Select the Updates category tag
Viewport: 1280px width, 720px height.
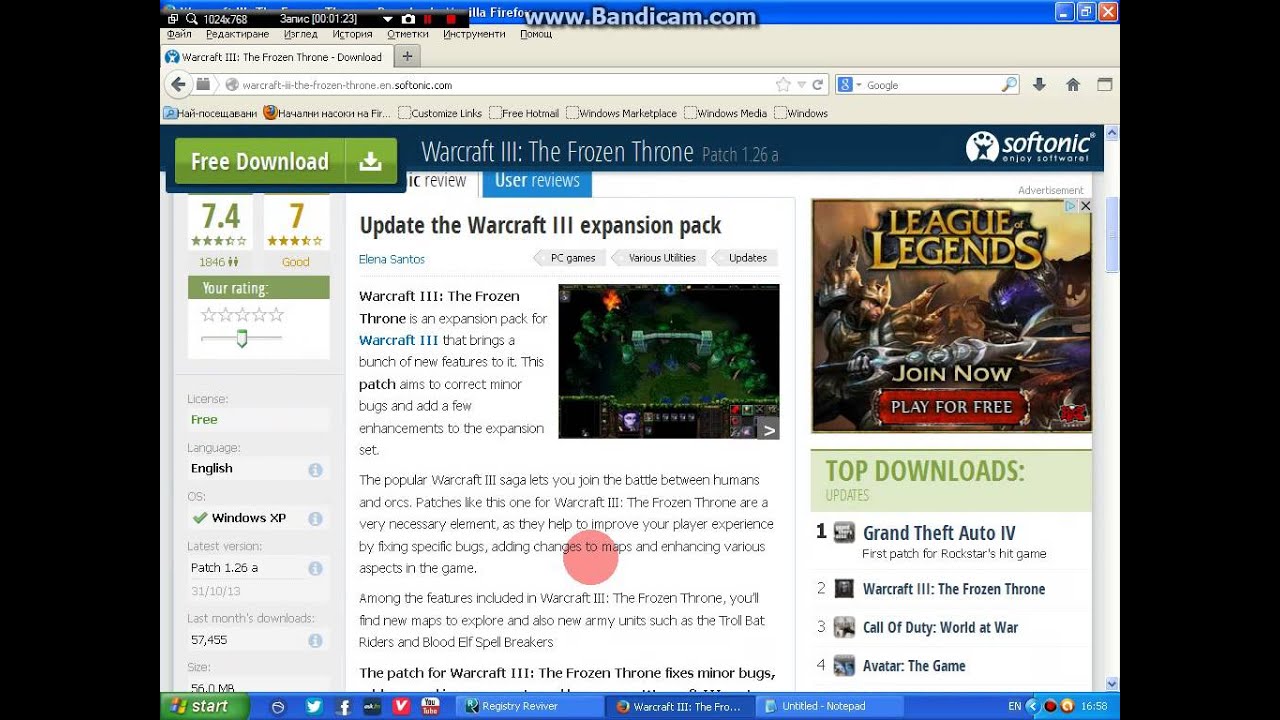click(747, 258)
